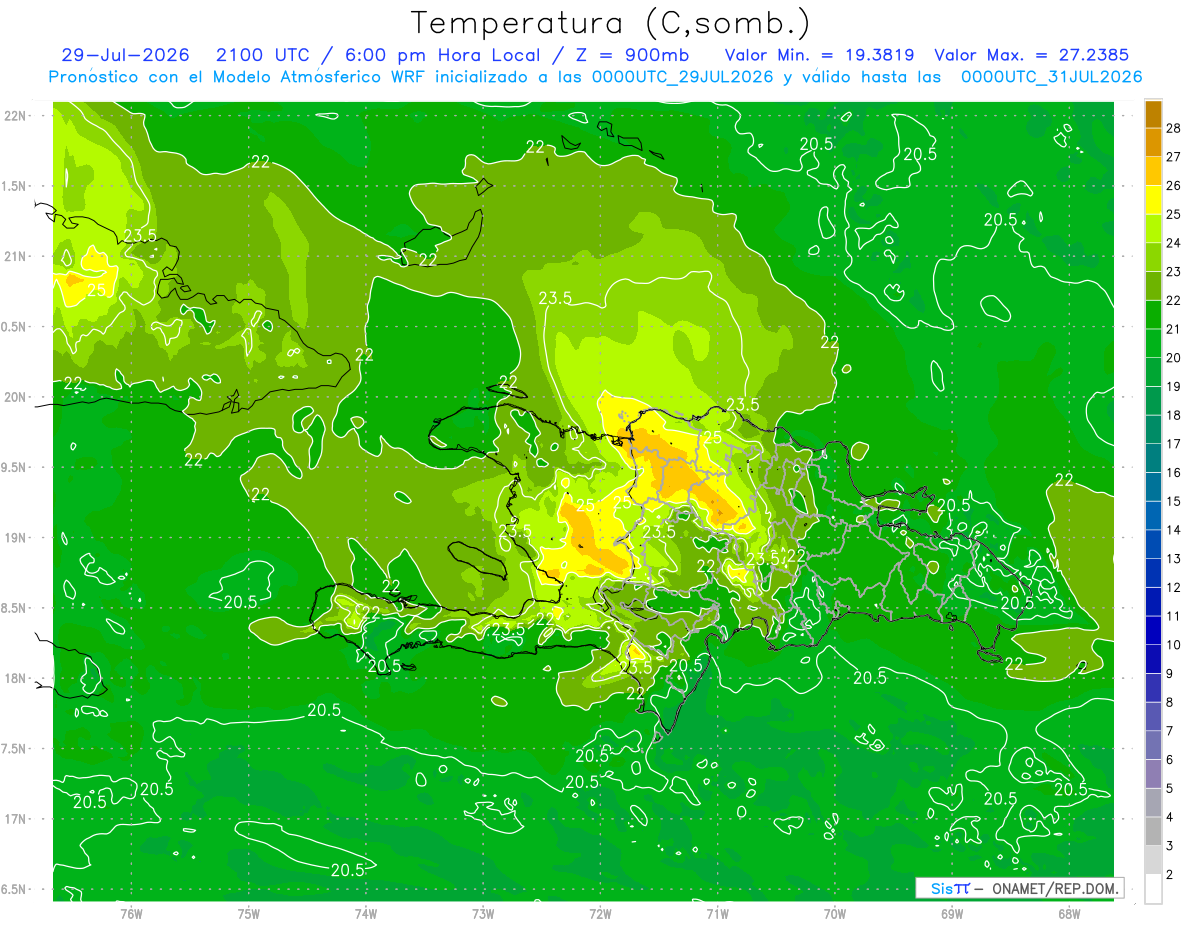Click the "21N" latitude axis label
The image size is (1200, 927).
[16, 256]
